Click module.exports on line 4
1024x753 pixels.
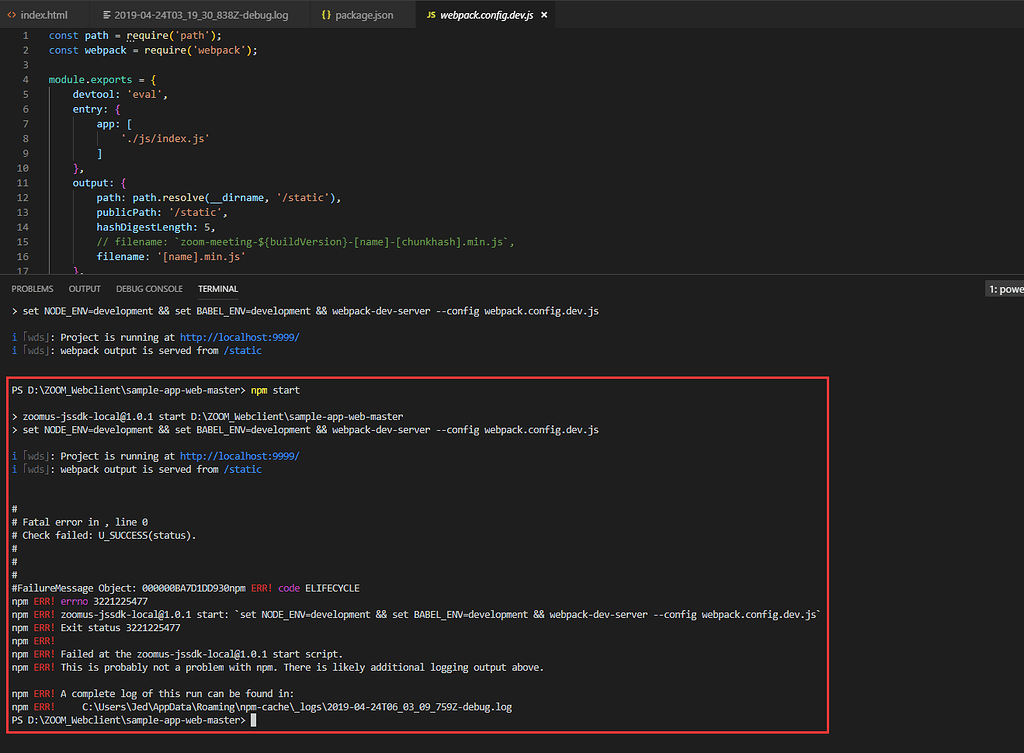(92, 79)
